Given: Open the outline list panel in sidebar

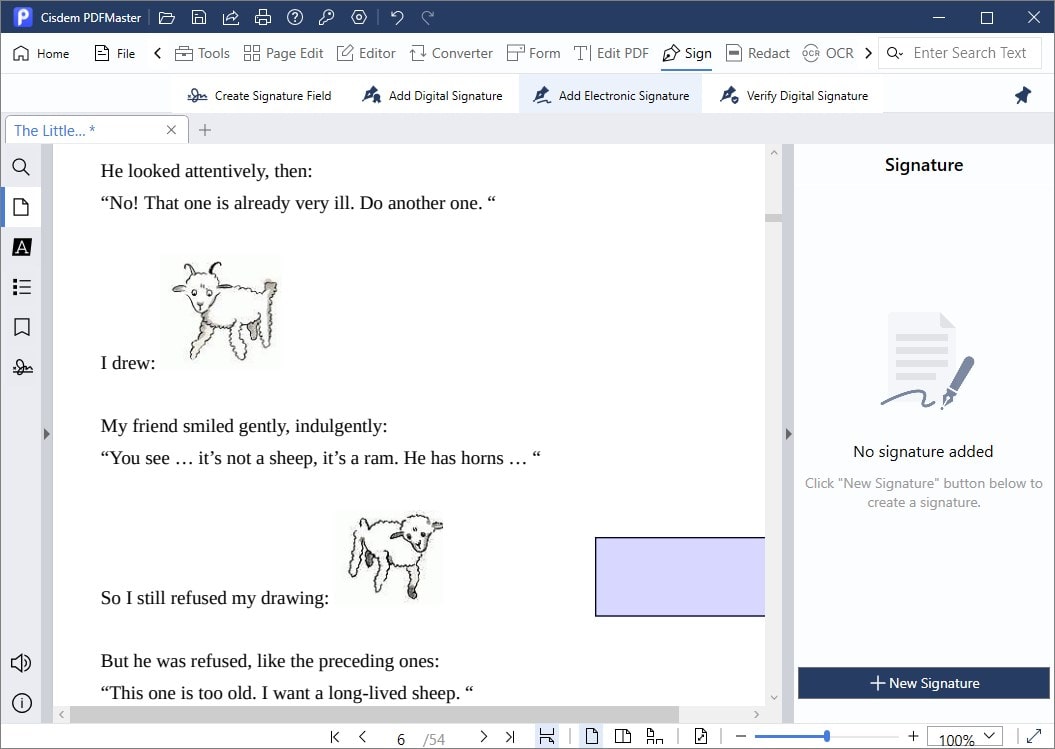Looking at the screenshot, I should pos(22,287).
